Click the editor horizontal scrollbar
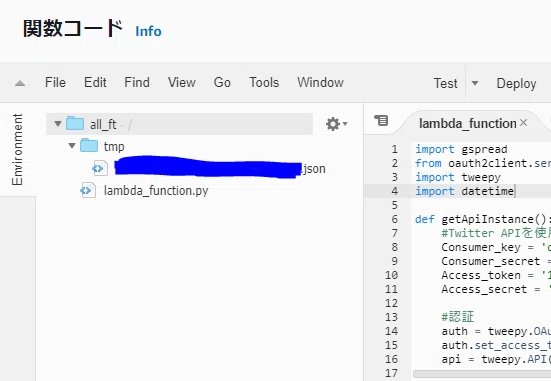Image resolution: width=551 pixels, height=381 pixels. [x=482, y=374]
